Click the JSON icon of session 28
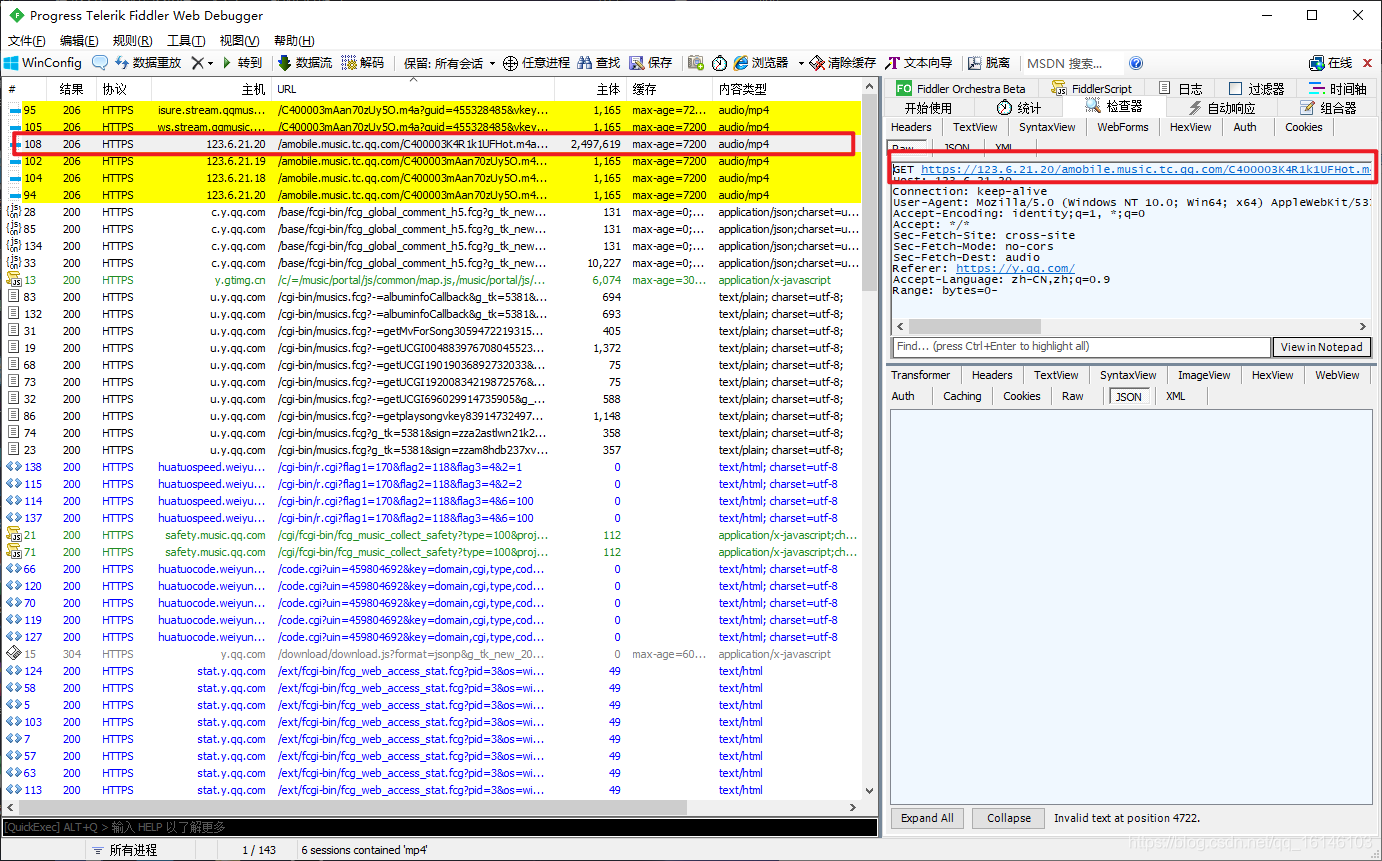Viewport: 1382px width, 861px height. tap(13, 212)
